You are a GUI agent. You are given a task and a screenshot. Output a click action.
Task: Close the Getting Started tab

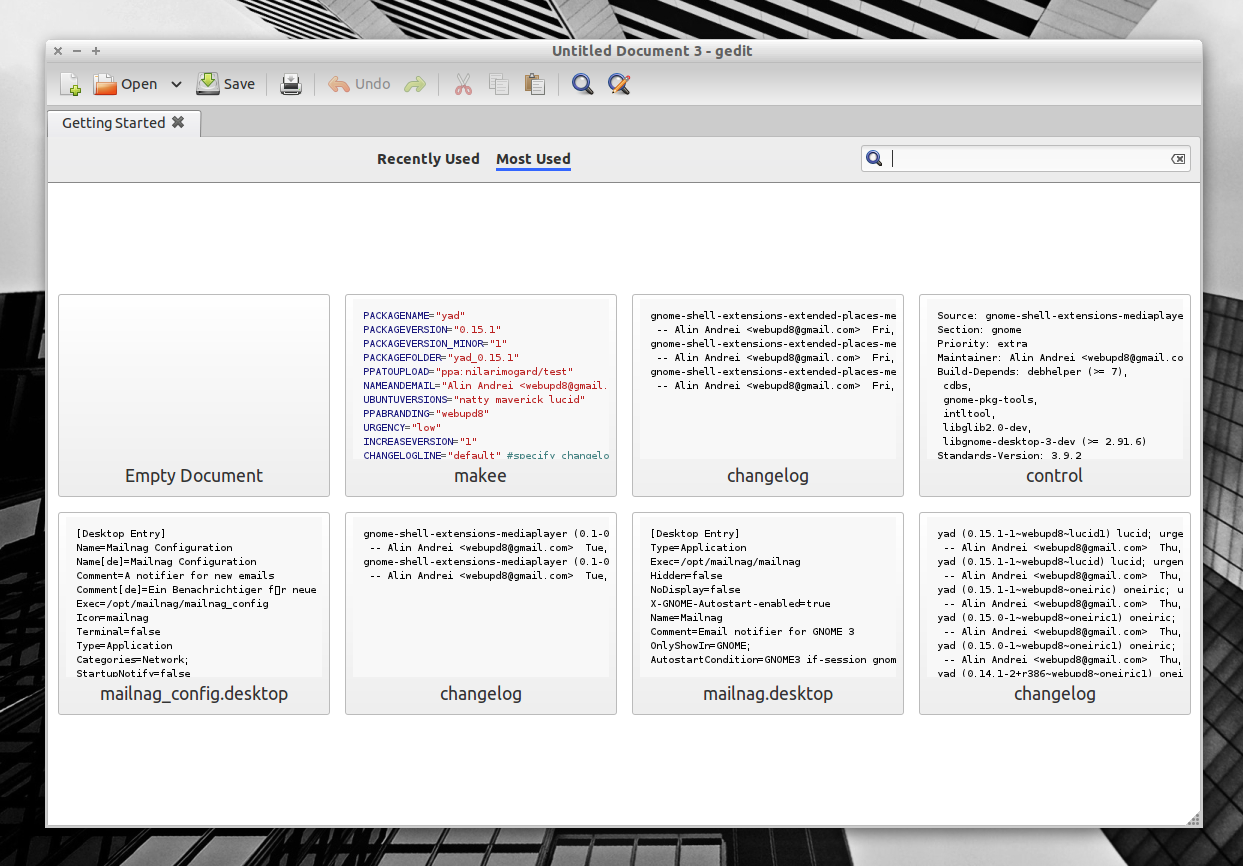click(178, 122)
